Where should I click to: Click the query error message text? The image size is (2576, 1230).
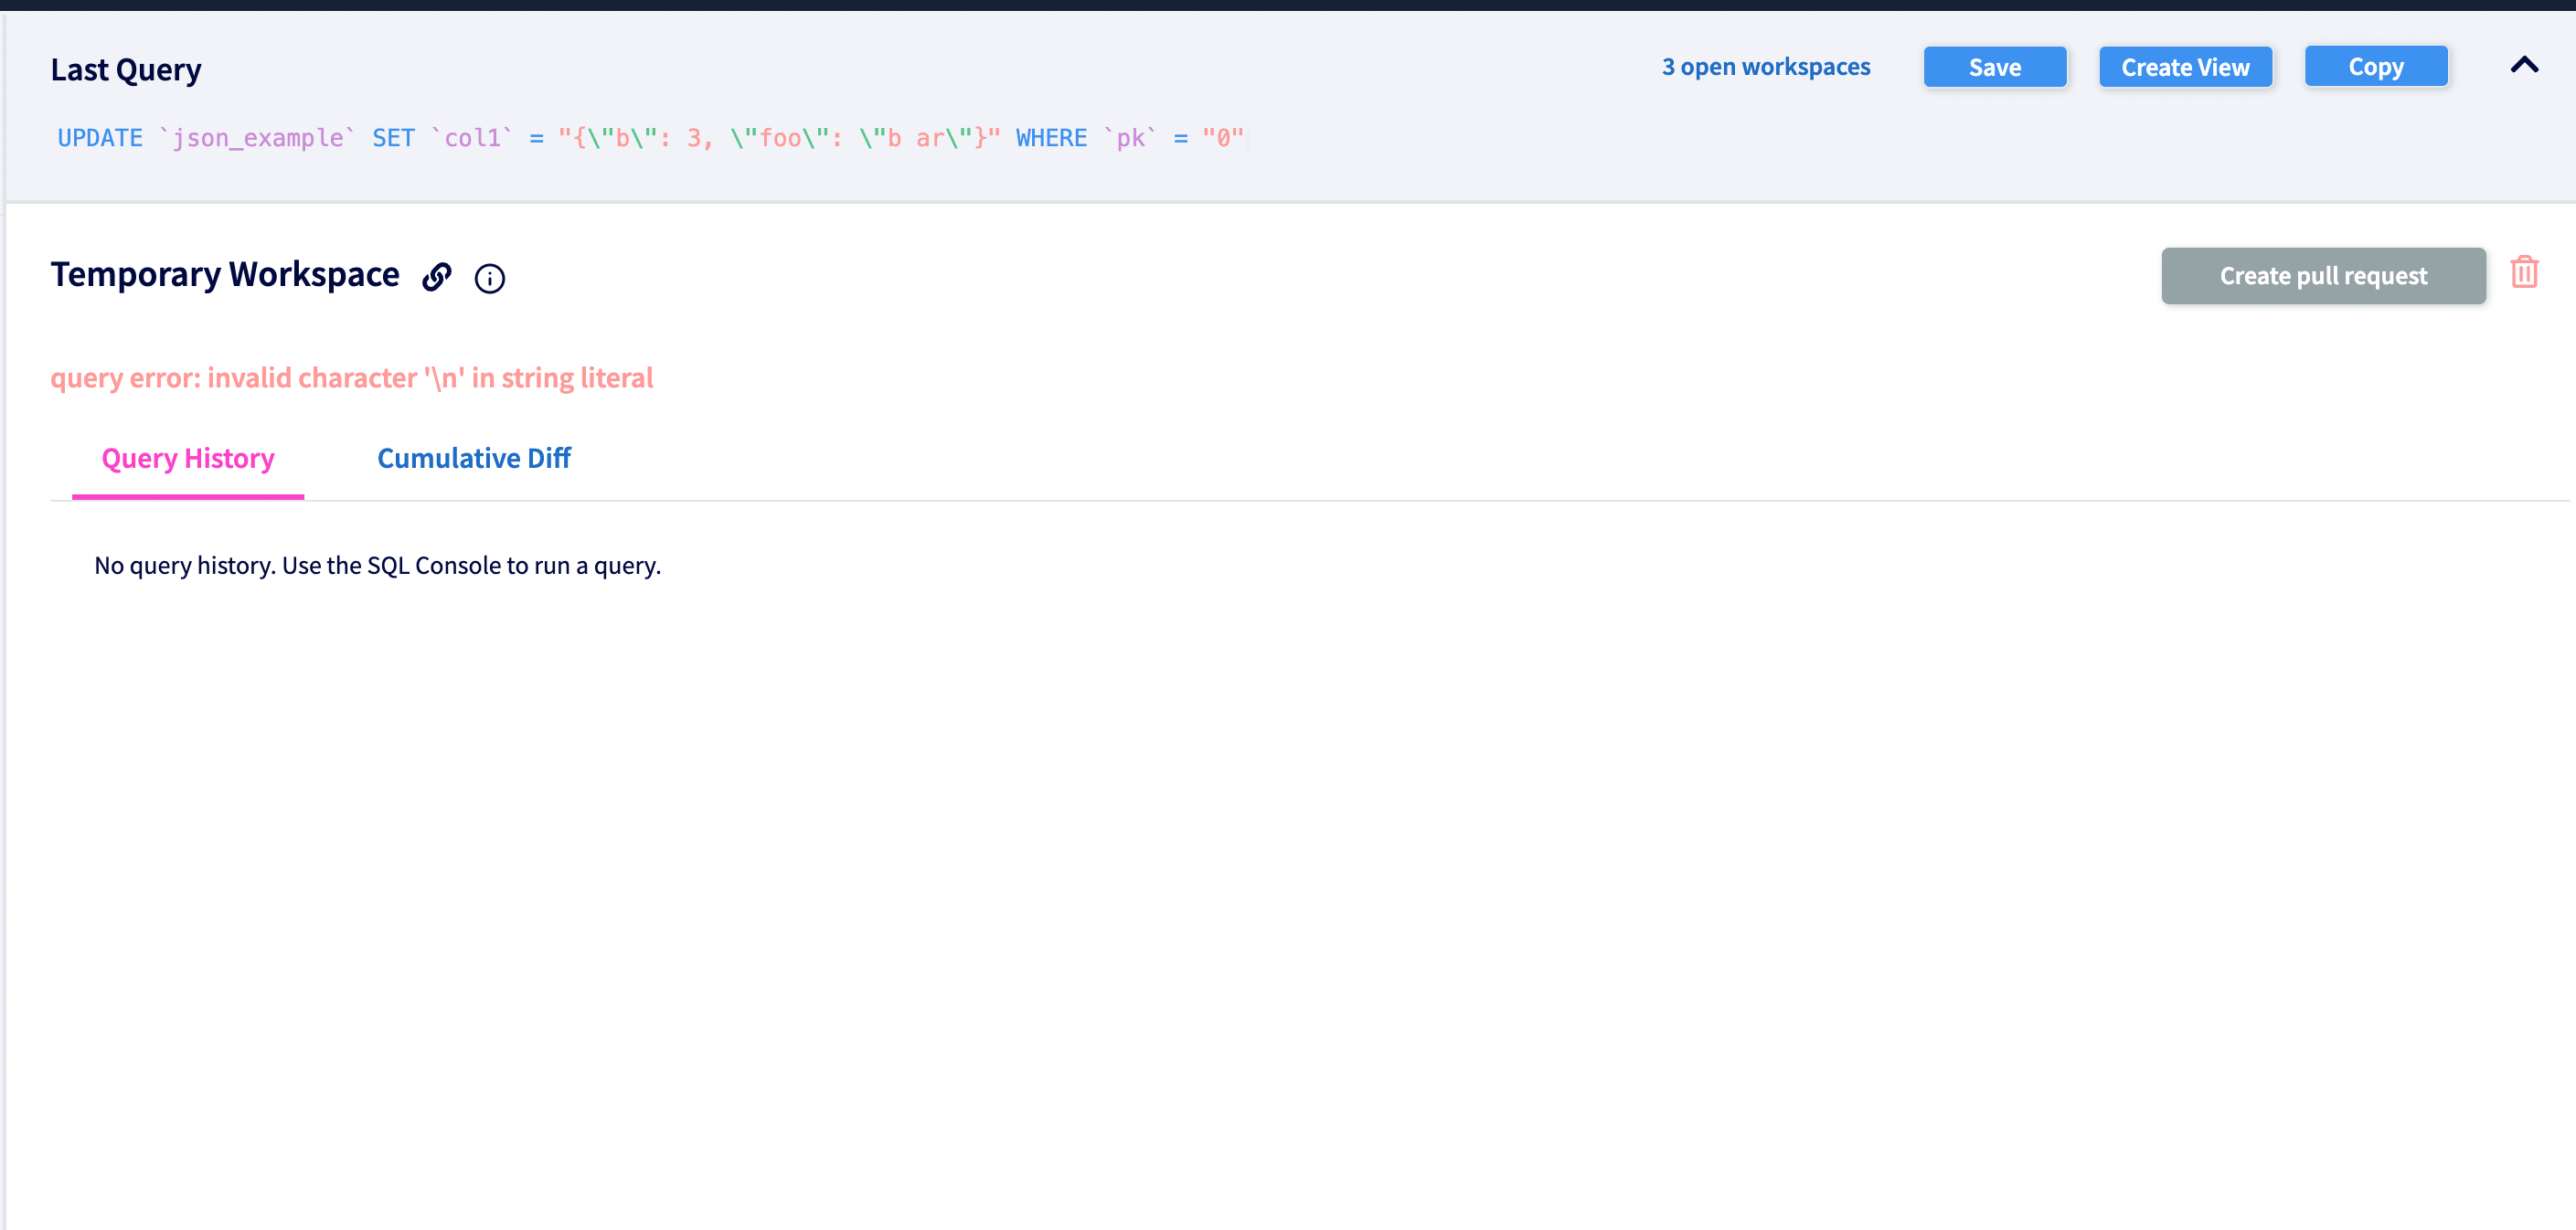[352, 378]
